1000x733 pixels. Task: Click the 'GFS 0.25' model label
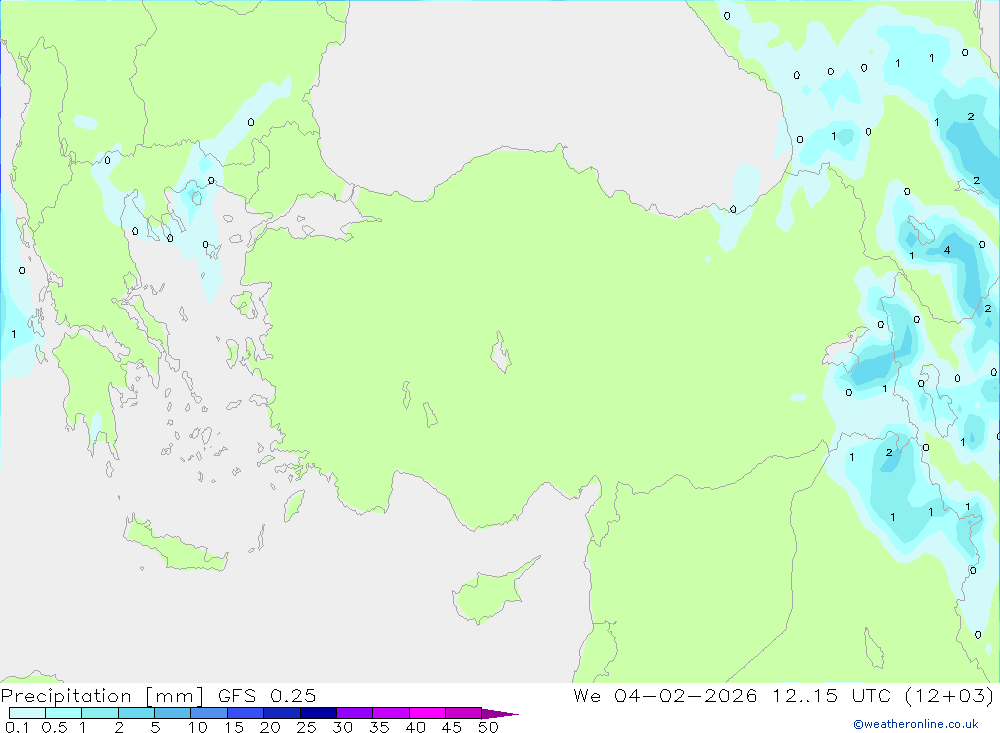pyautogui.click(x=267, y=695)
